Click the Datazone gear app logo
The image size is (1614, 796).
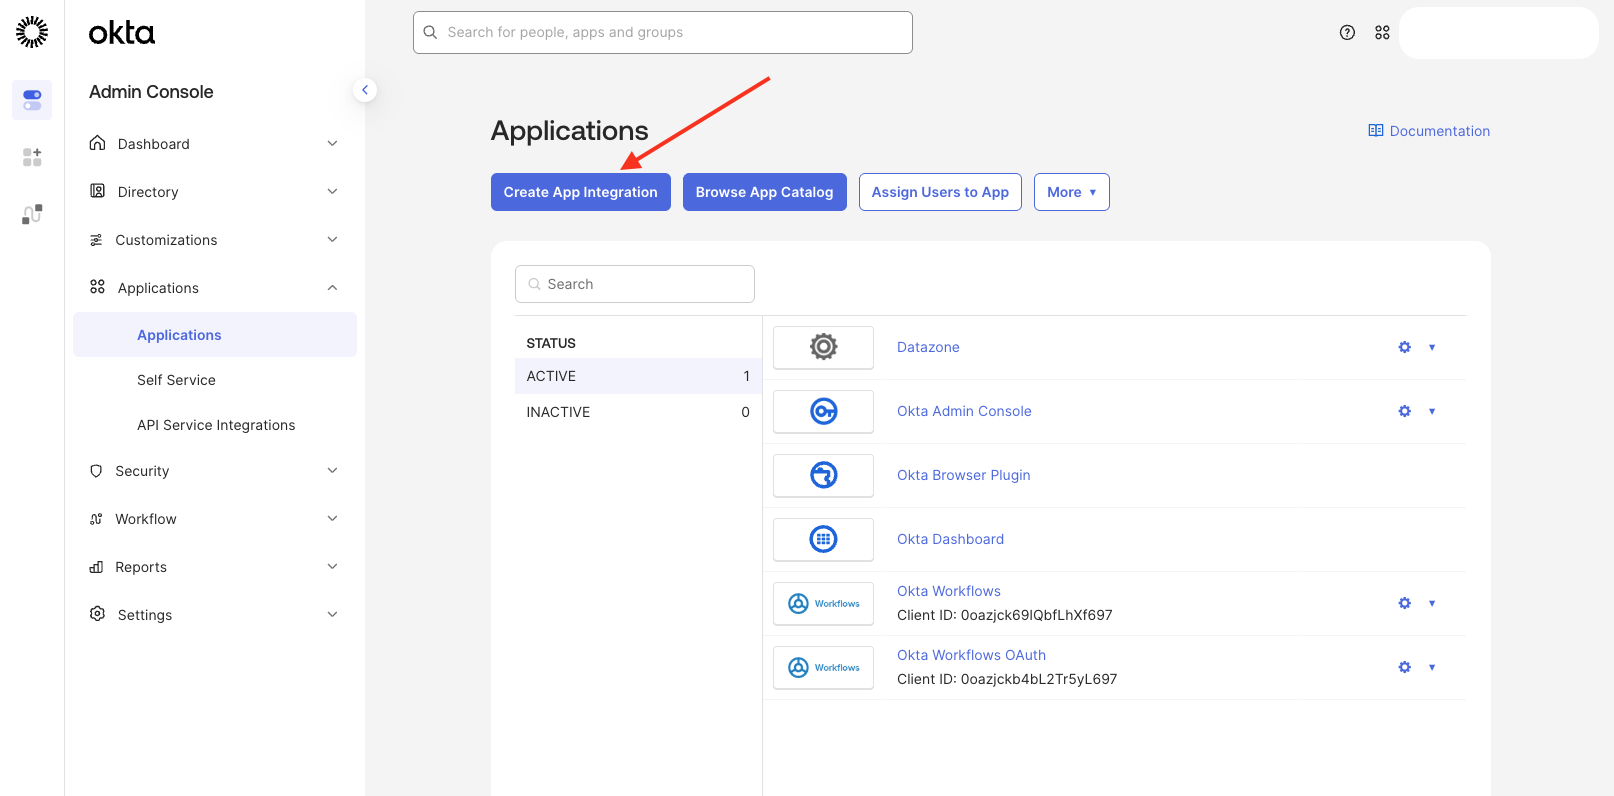tap(823, 347)
